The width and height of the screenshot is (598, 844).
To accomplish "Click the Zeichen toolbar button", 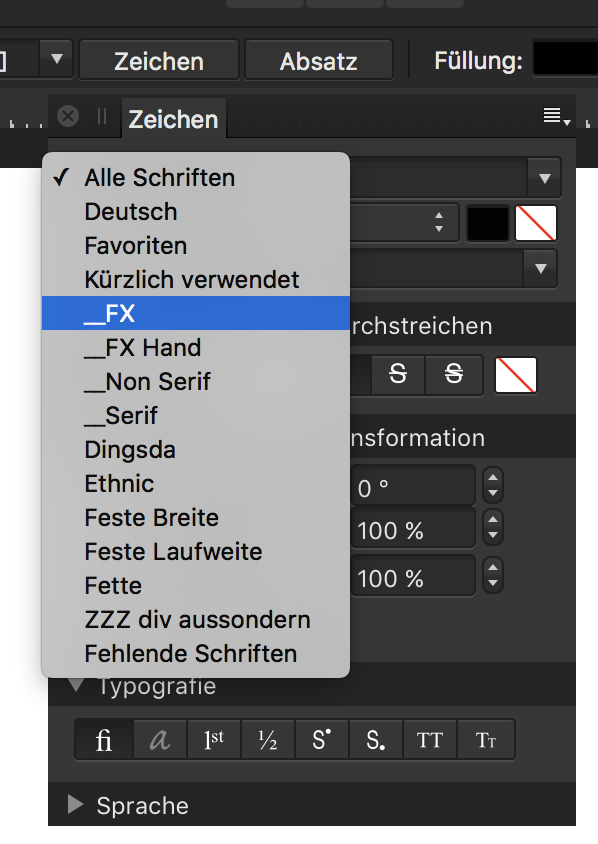I will click(159, 61).
